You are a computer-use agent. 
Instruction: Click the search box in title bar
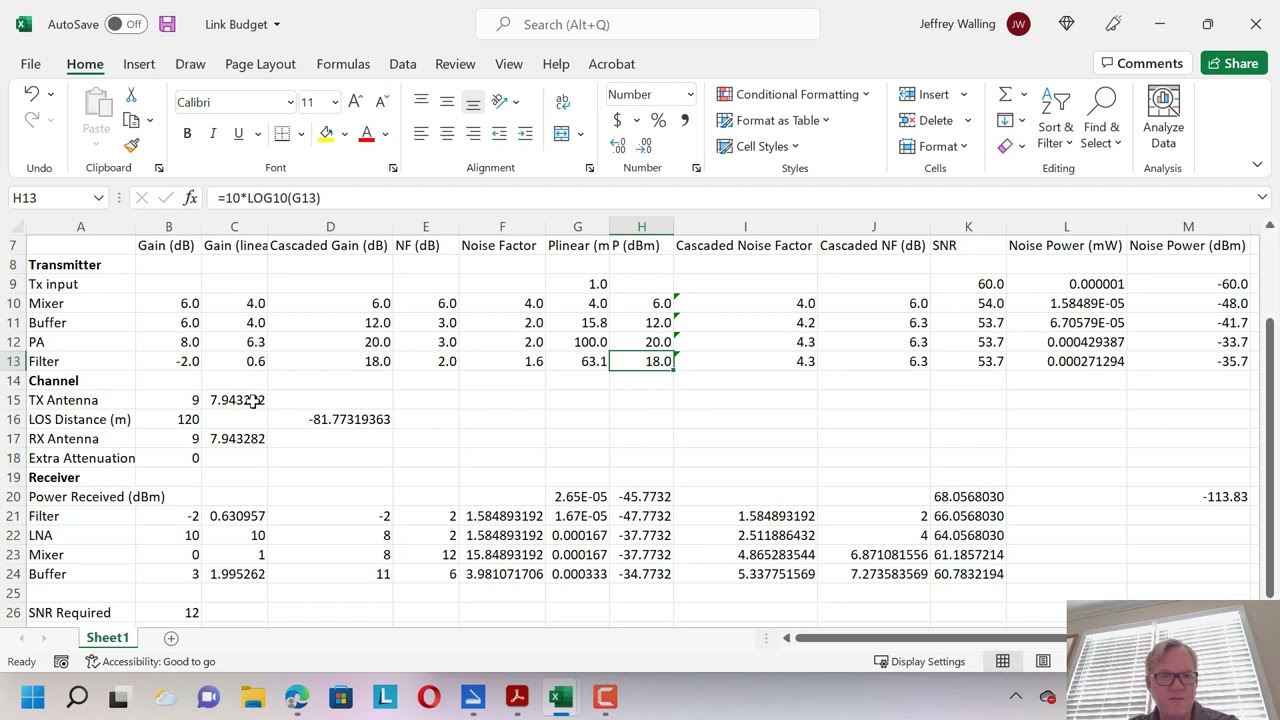[648, 24]
